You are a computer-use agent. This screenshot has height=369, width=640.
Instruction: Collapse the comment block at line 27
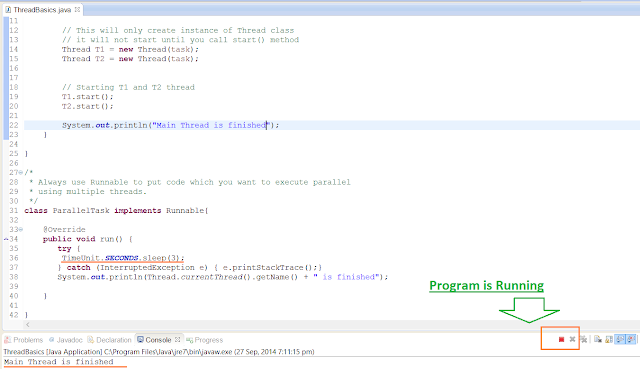(x=21, y=173)
